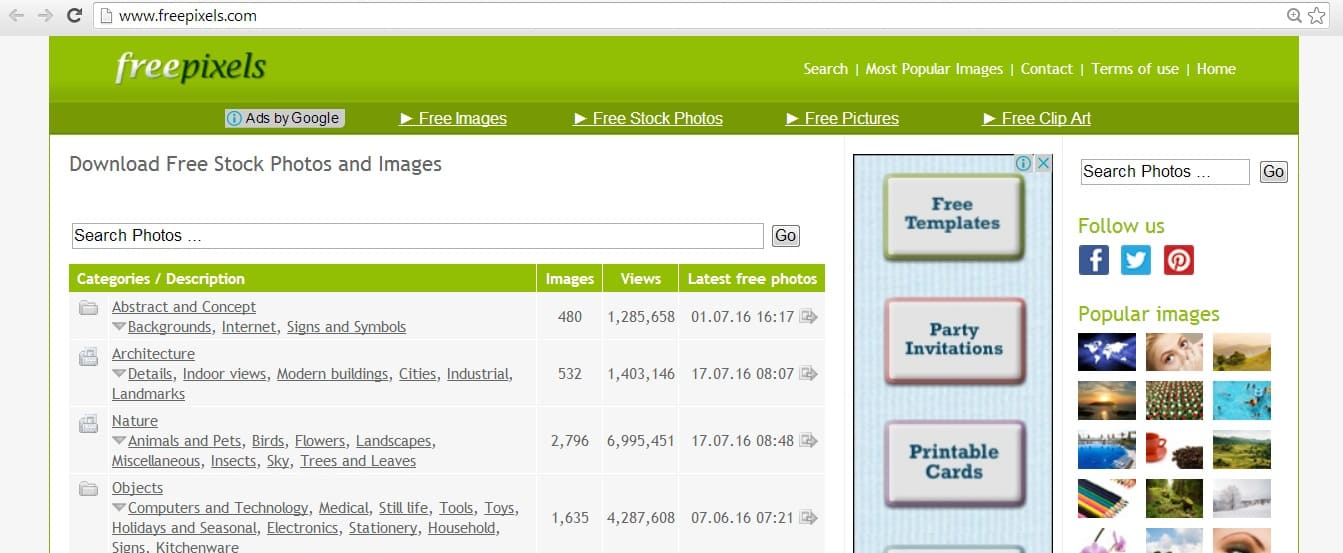Open the swimming pool popular image thumbnail
Viewport: 1343px width, 553px height.
1107,449
